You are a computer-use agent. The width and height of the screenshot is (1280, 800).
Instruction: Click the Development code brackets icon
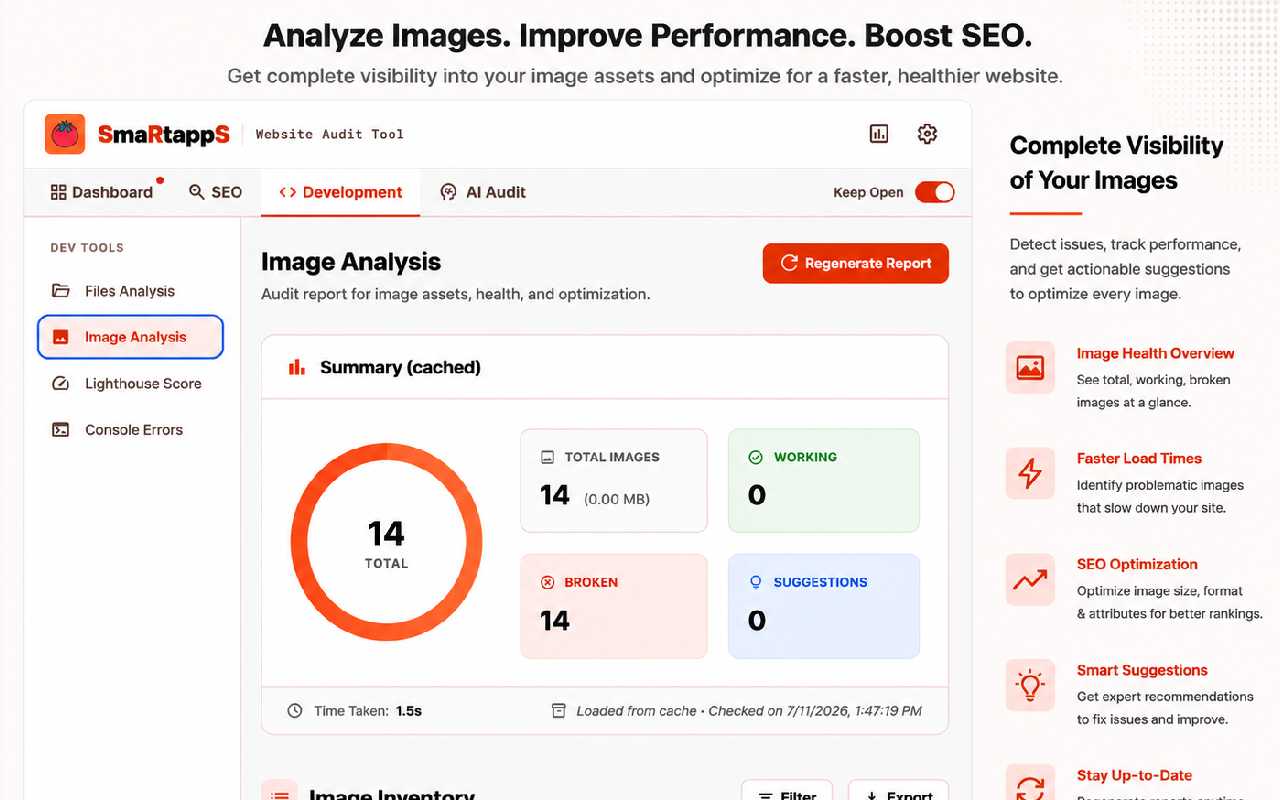[x=288, y=192]
